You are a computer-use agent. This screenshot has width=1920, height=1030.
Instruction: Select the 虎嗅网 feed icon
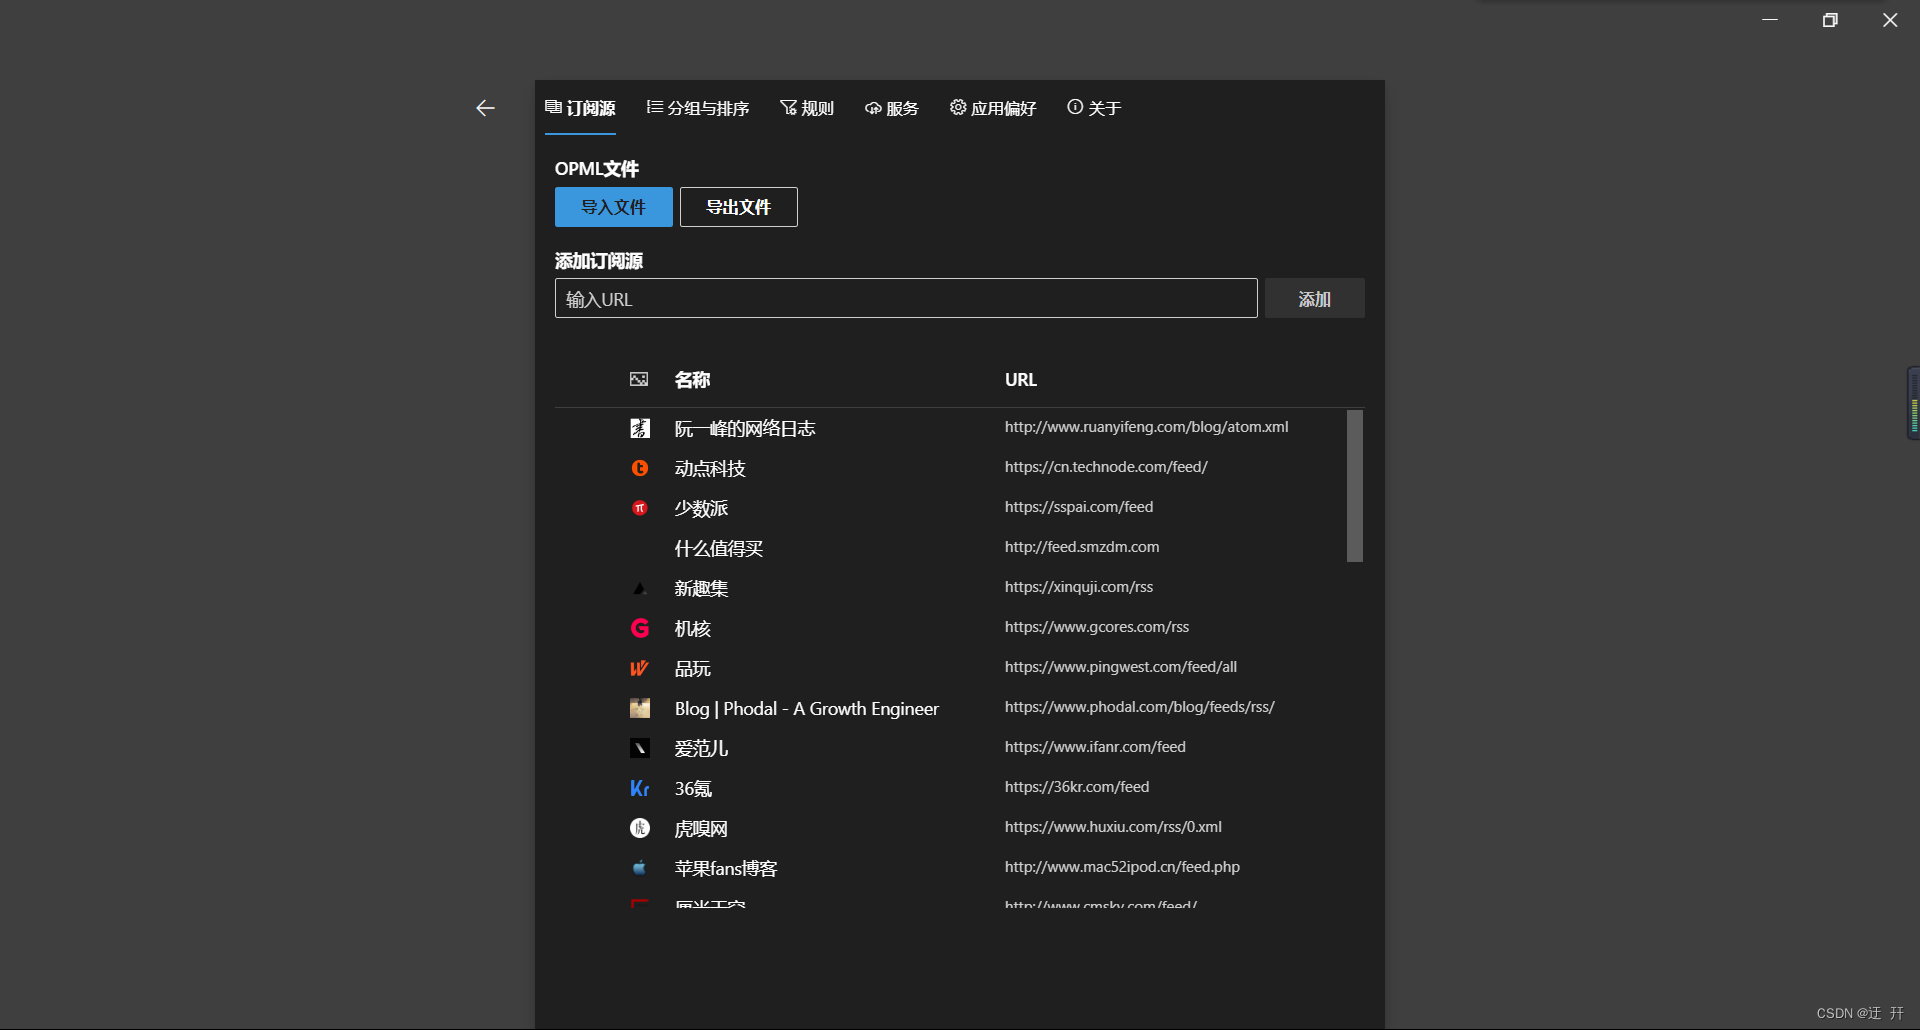(x=640, y=828)
